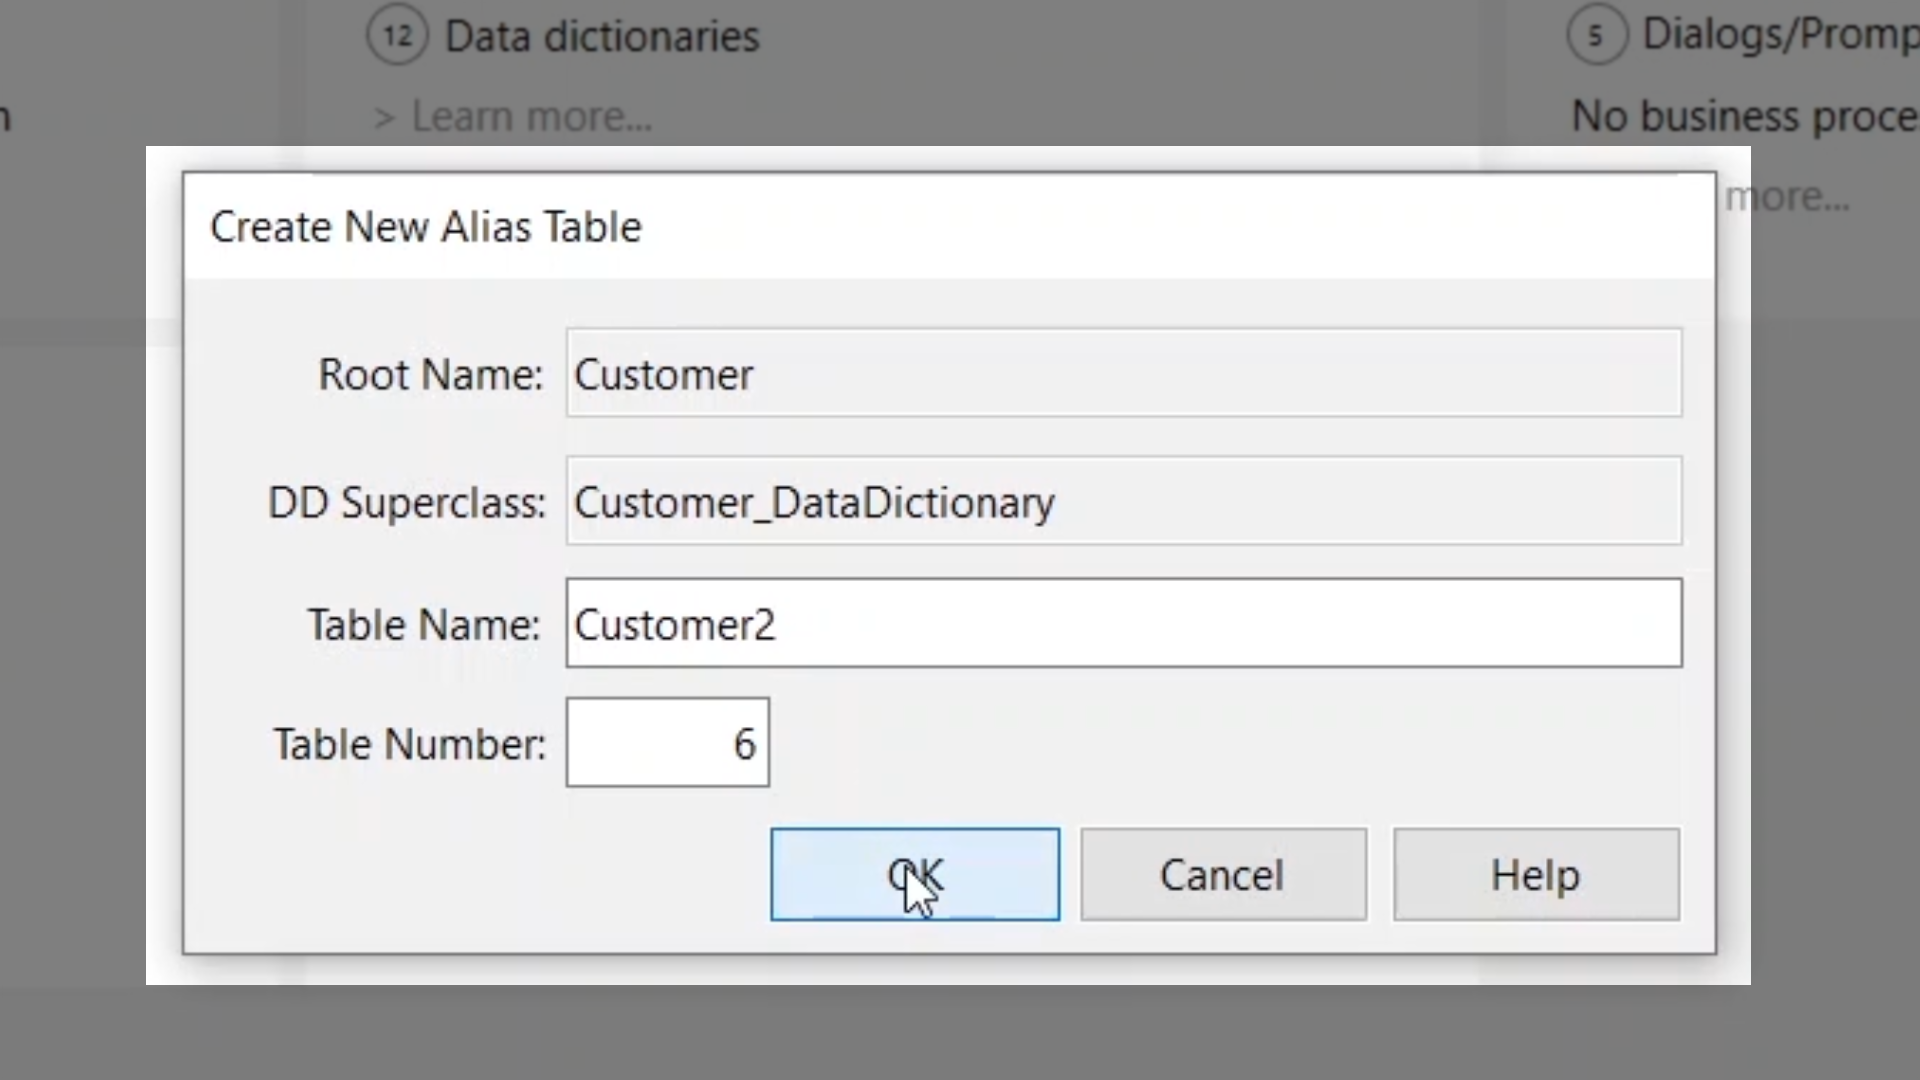Cancel the alias table creation
The width and height of the screenshot is (1920, 1080).
[1222, 875]
